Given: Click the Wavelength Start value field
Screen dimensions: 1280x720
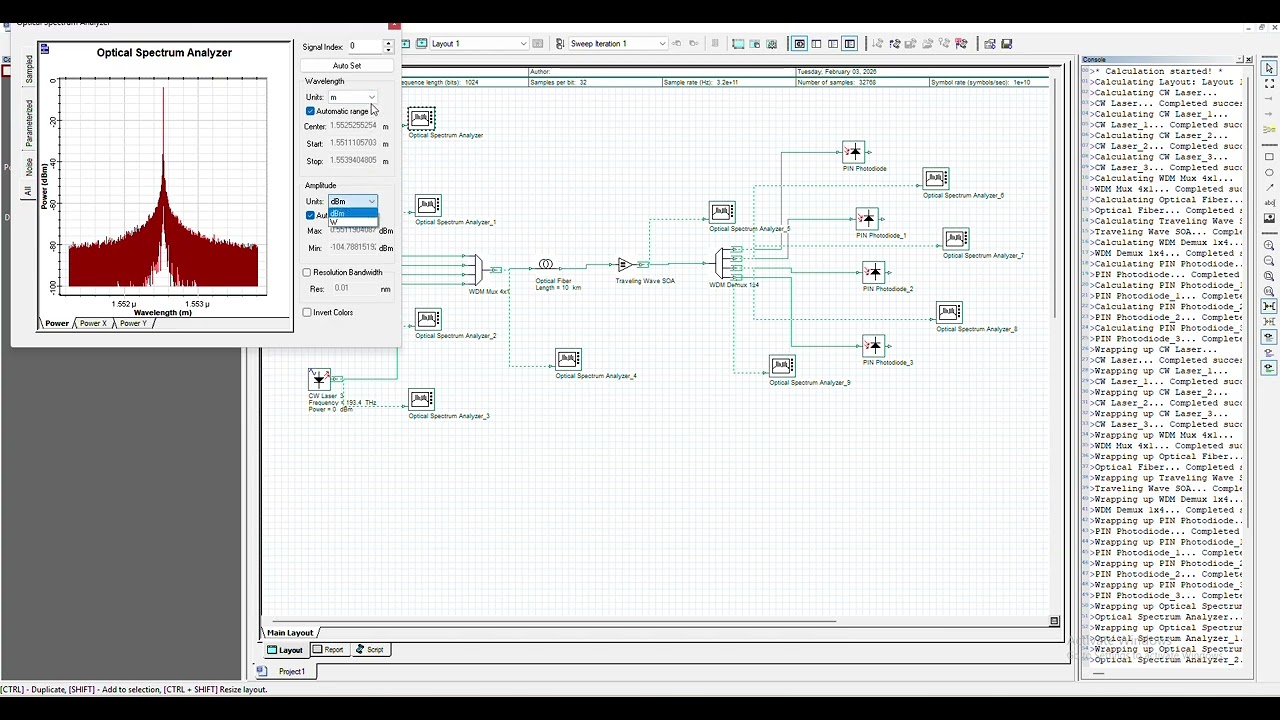Looking at the screenshot, I should [354, 143].
